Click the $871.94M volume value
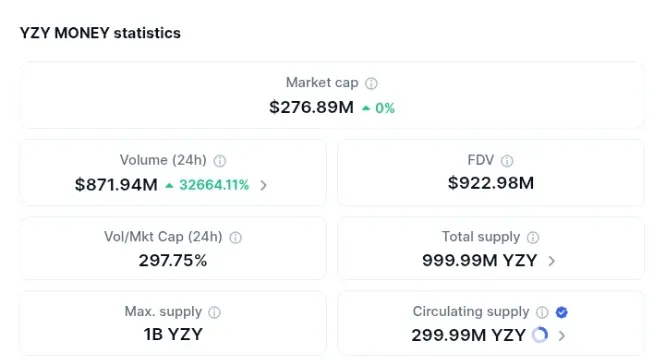Screen dimensions: 665x361 [116, 185]
